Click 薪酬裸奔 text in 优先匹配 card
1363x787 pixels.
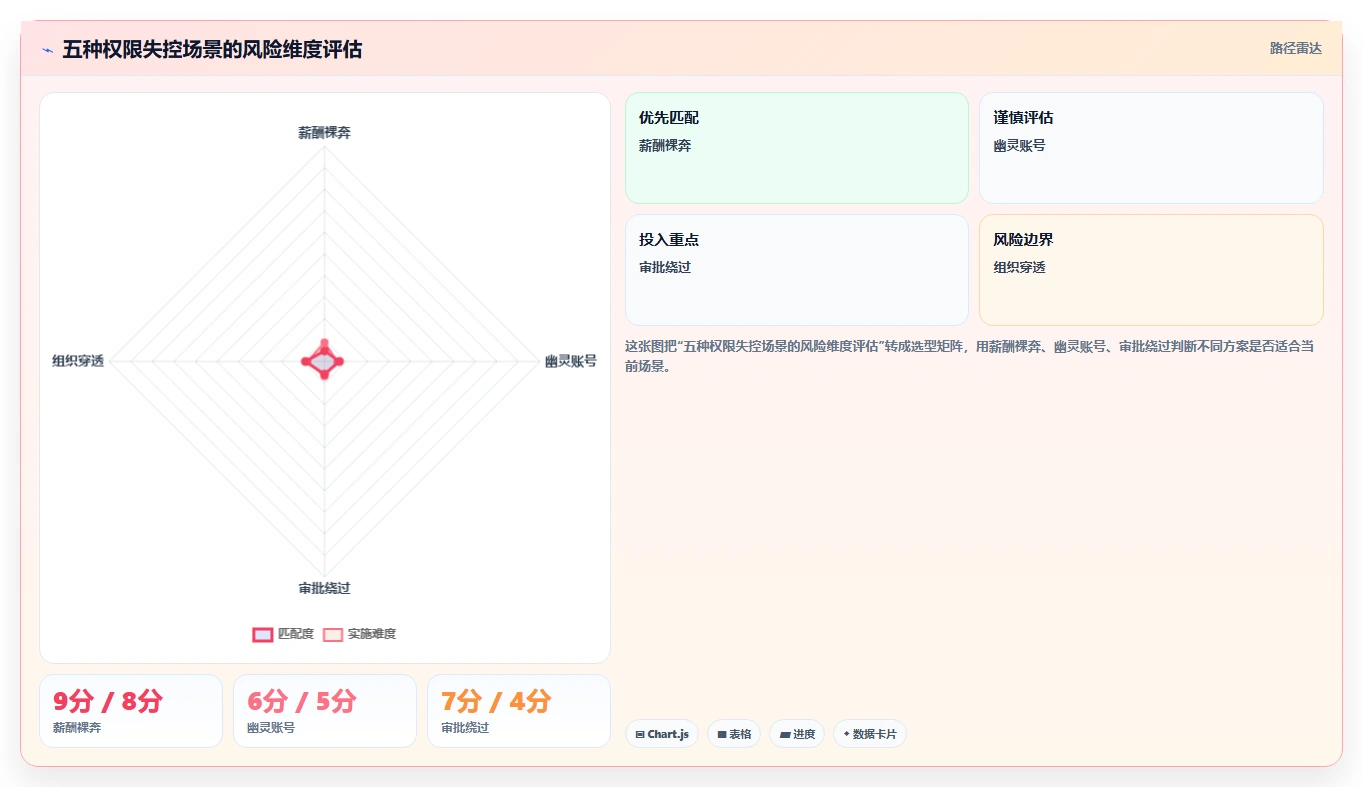tap(665, 145)
